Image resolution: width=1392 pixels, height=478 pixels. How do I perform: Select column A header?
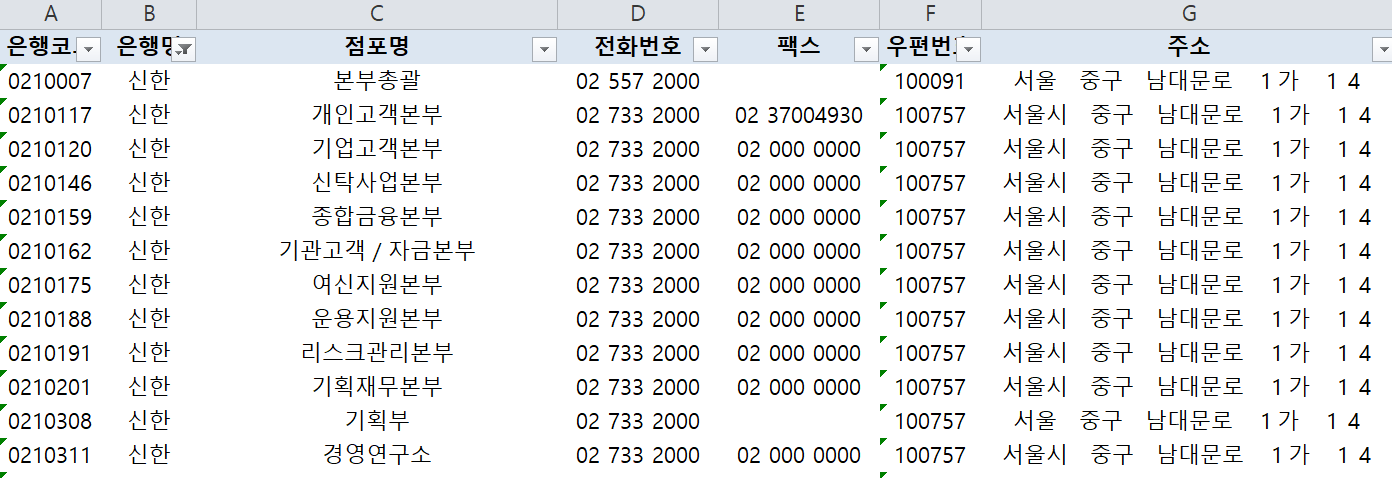tap(51, 14)
